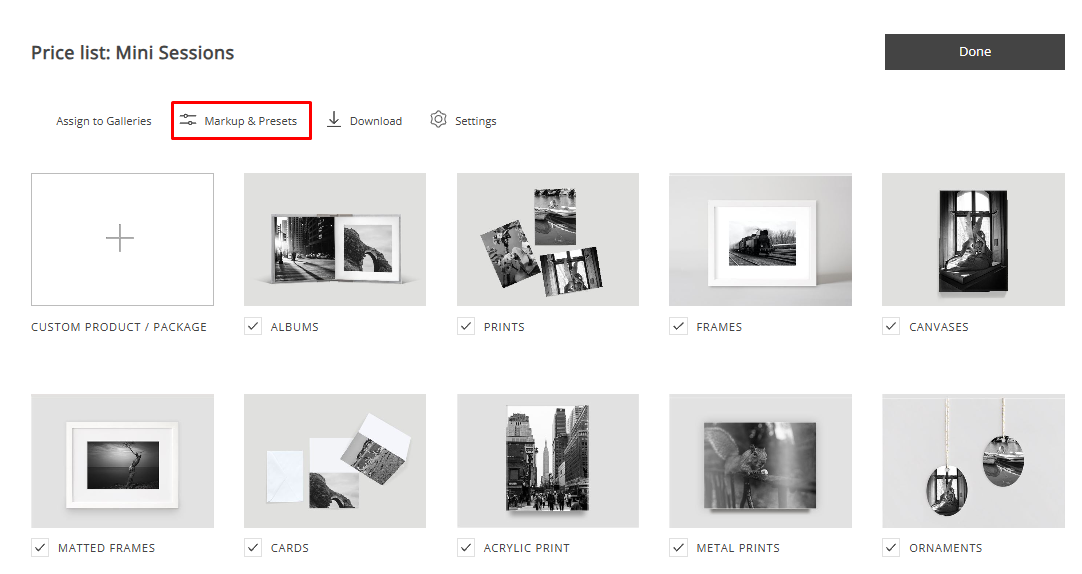Screen dimensions: 1082x574
Task: Select the Frames product thumbnail
Action: coord(760,240)
